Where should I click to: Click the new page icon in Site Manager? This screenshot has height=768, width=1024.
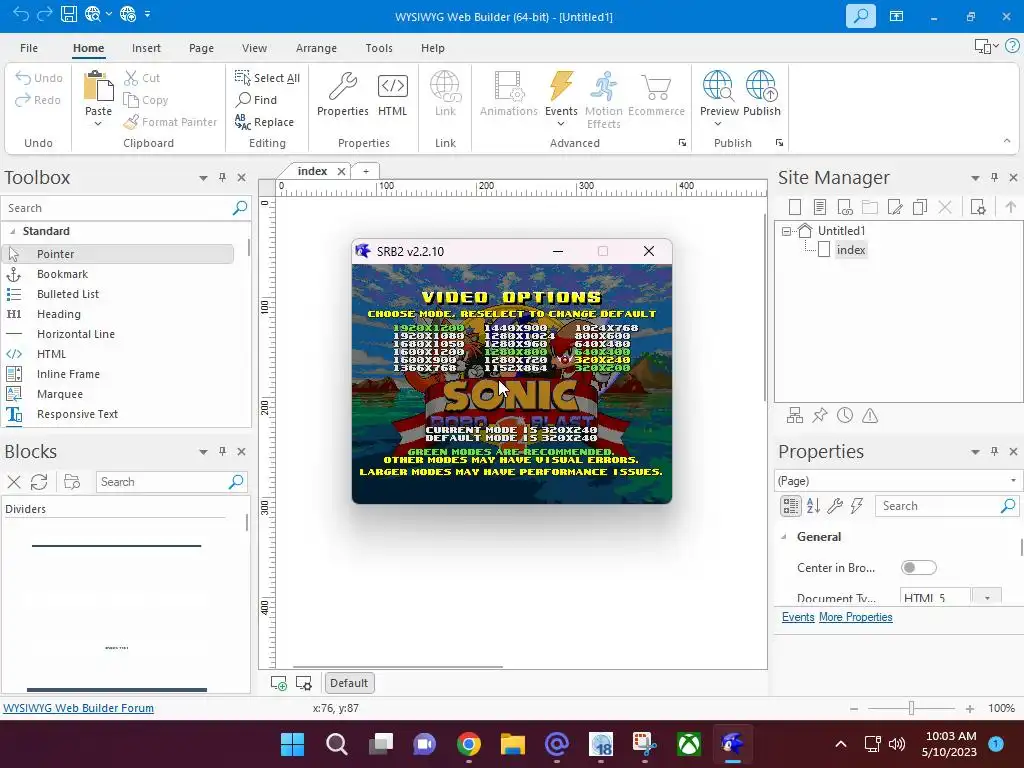pos(795,207)
